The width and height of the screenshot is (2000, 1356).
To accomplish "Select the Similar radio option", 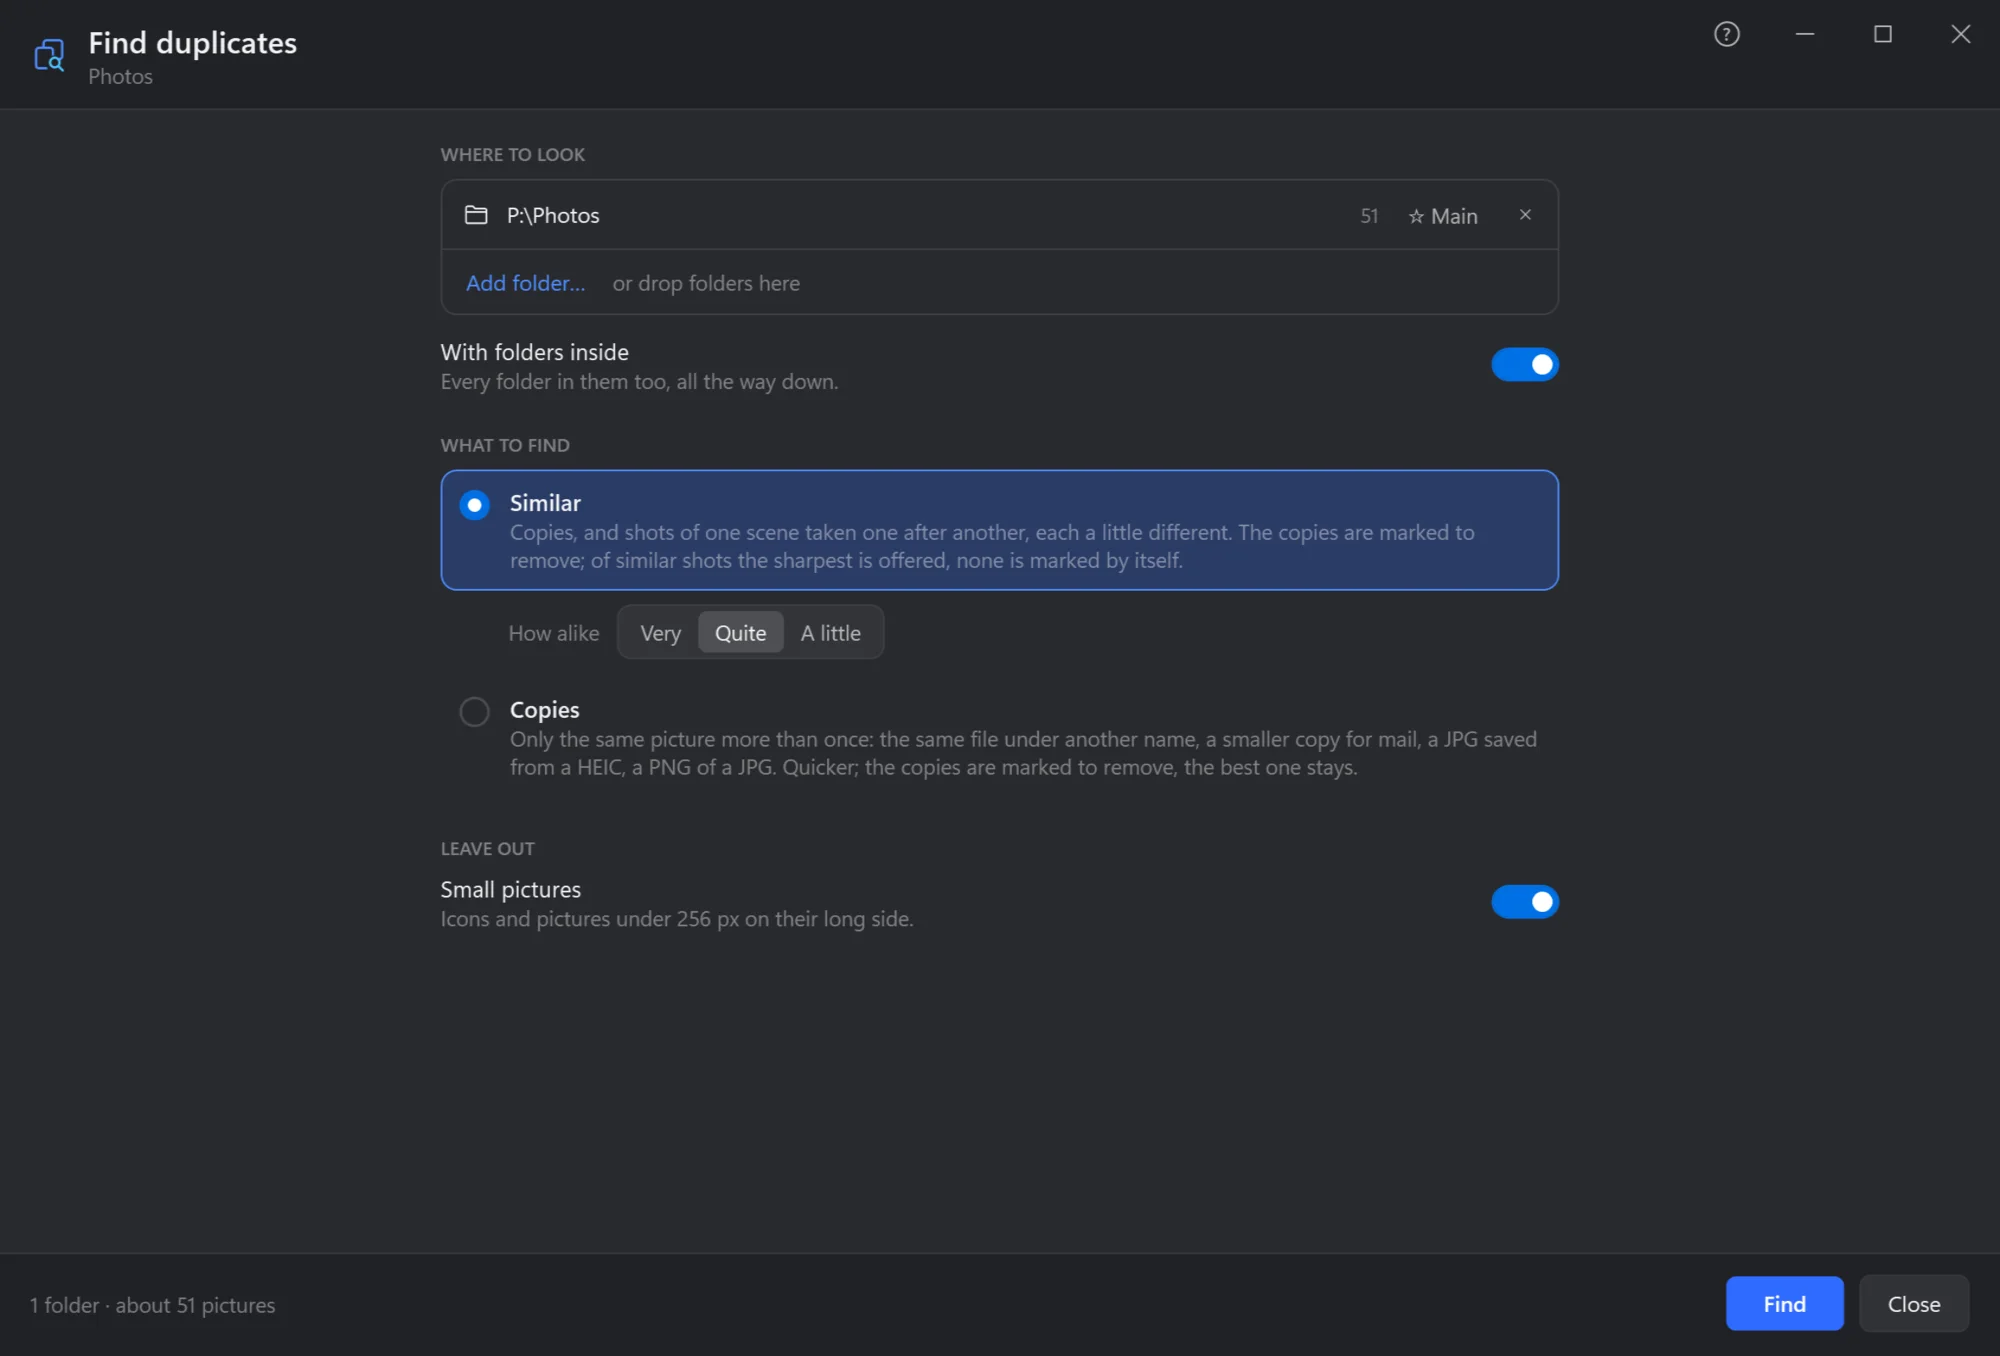I will point(474,505).
